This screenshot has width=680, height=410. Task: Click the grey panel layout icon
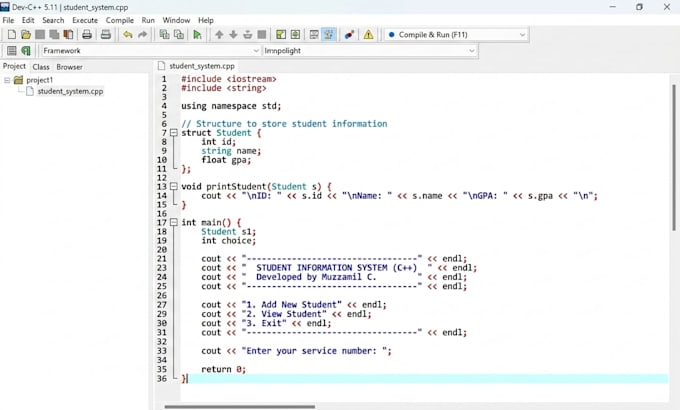pyautogui.click(x=314, y=35)
